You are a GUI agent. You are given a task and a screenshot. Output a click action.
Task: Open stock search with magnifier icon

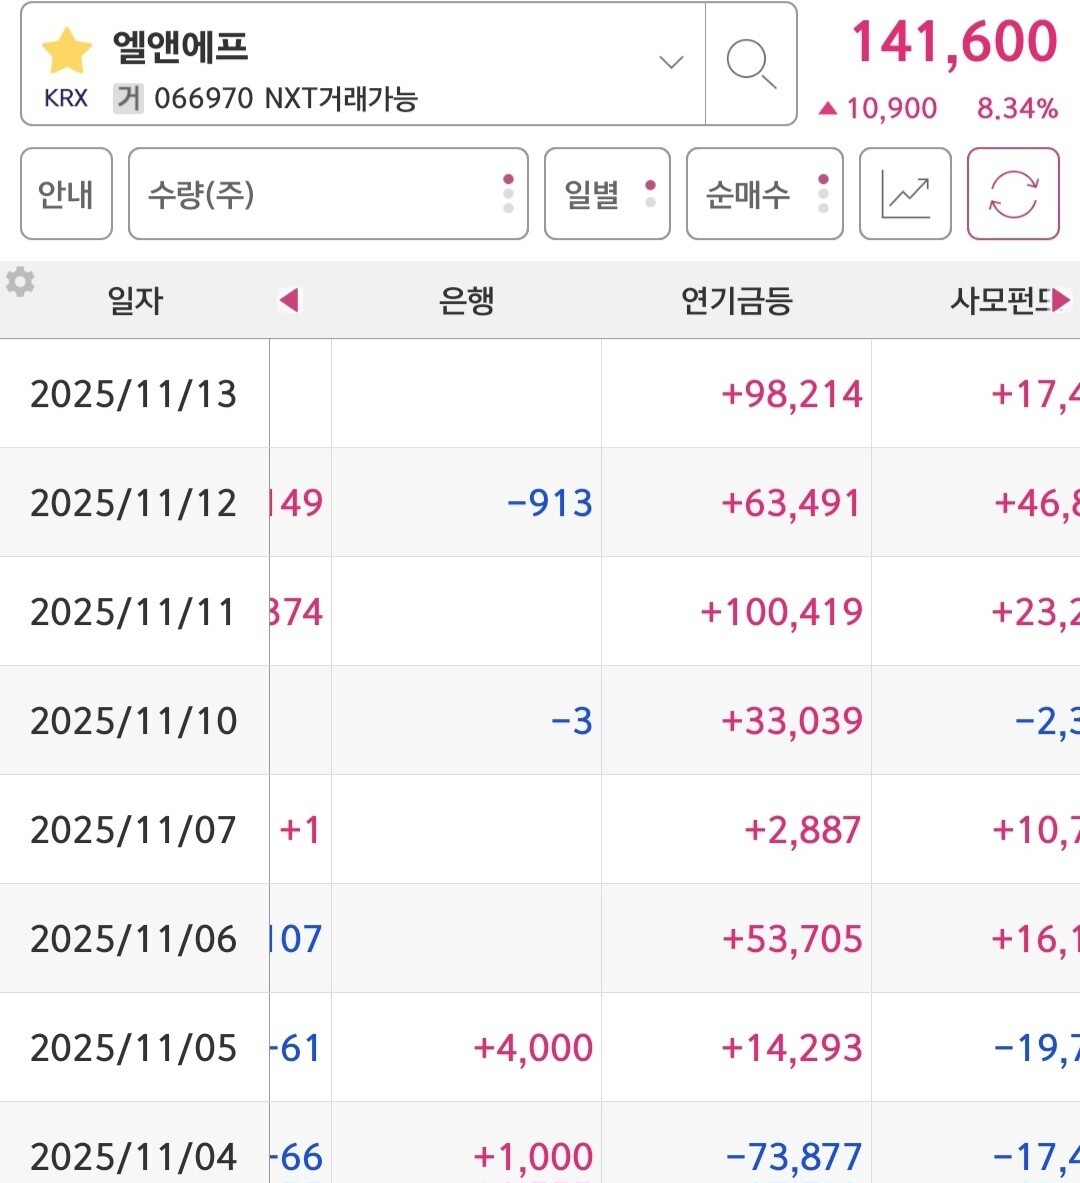[751, 64]
